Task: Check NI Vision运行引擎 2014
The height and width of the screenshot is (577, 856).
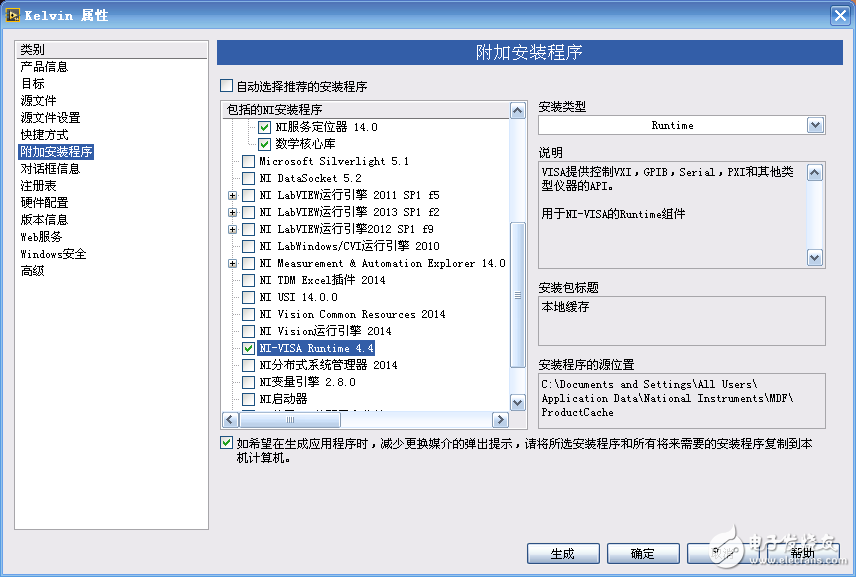Action: click(x=248, y=331)
